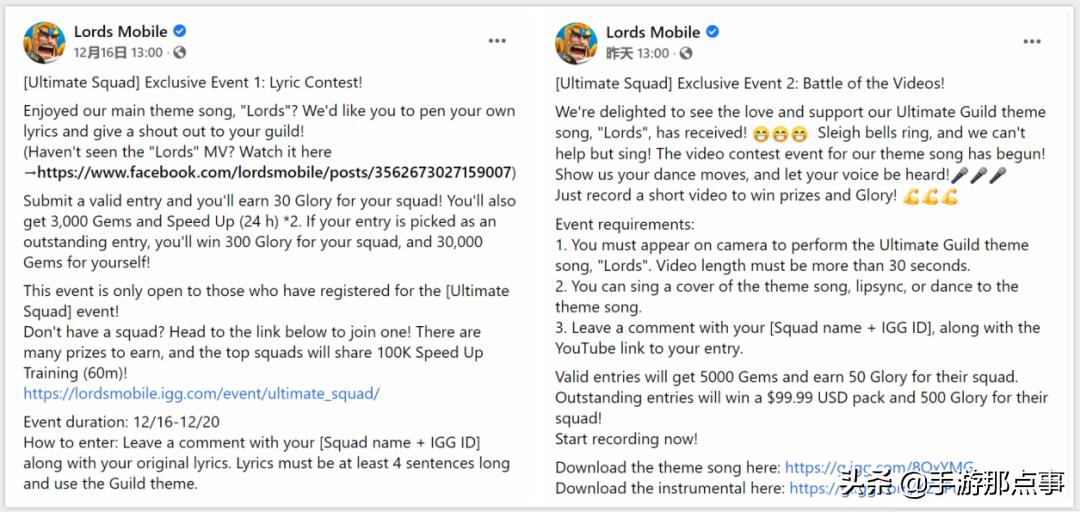Click public globe icon beside 12月16日 timestamp
The height and width of the screenshot is (512, 1080).
(x=179, y=53)
